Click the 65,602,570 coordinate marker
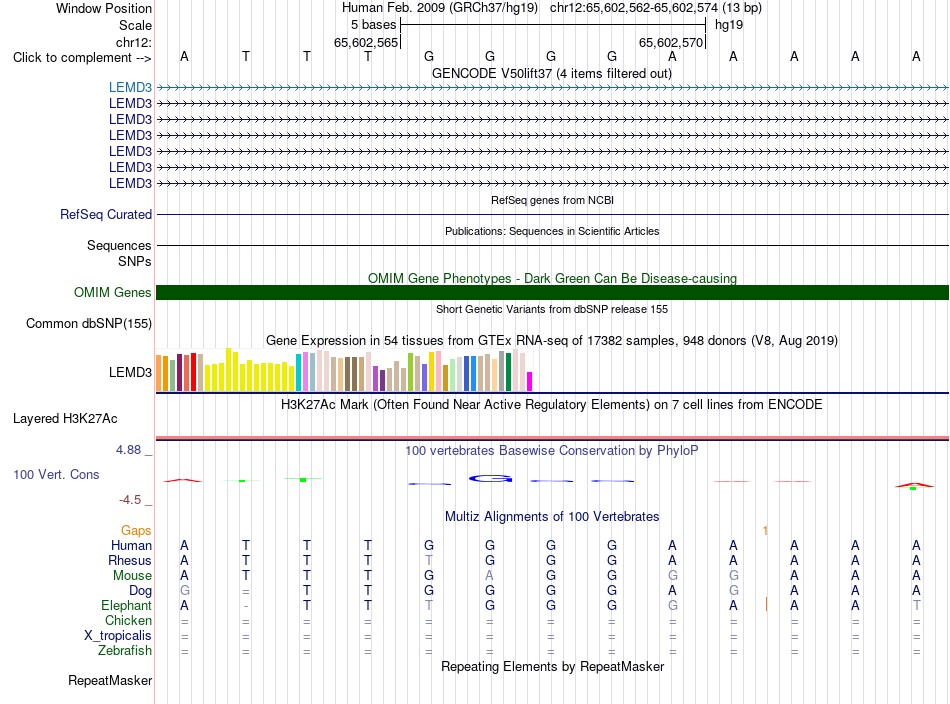The width and height of the screenshot is (950, 704). click(x=671, y=42)
